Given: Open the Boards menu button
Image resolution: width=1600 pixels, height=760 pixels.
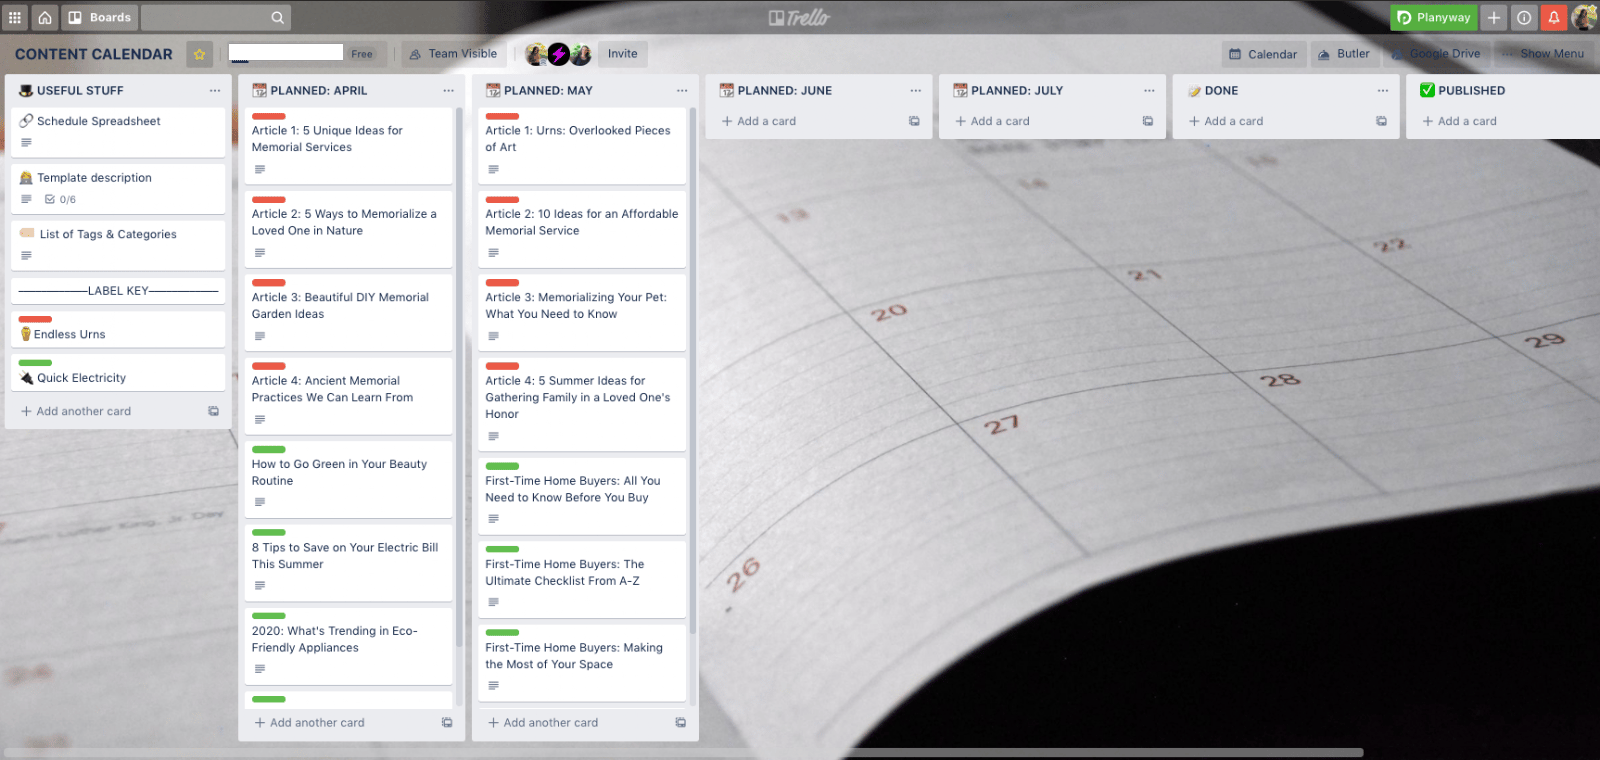Looking at the screenshot, I should (100, 17).
